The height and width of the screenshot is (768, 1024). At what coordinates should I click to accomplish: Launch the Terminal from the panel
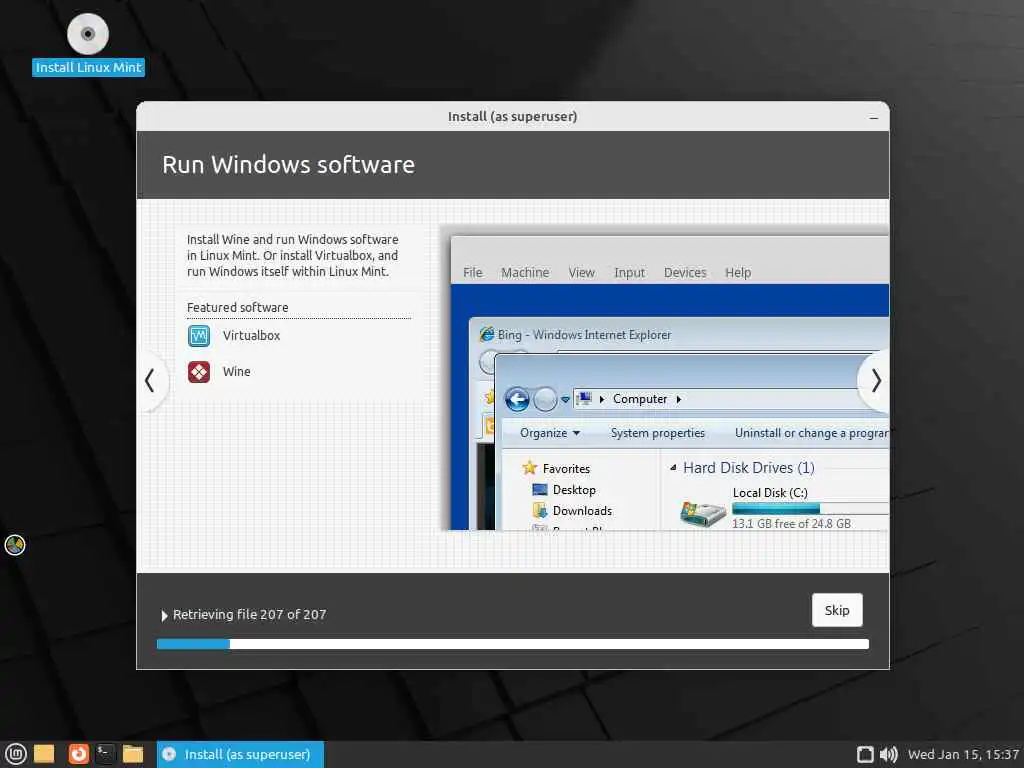(105, 754)
